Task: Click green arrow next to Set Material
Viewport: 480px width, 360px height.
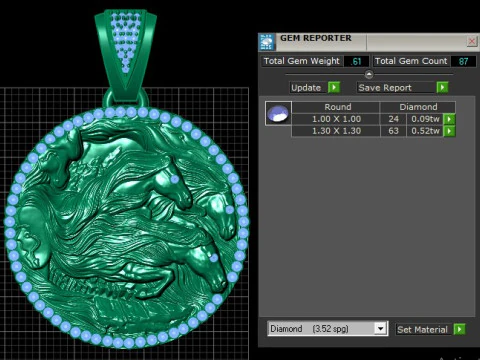Action: click(459, 329)
